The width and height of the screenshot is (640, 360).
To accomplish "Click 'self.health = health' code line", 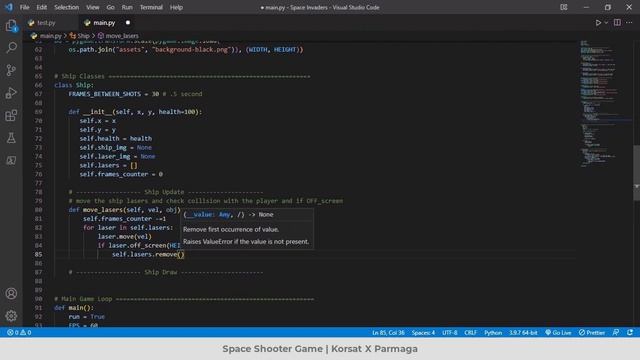I will point(116,139).
